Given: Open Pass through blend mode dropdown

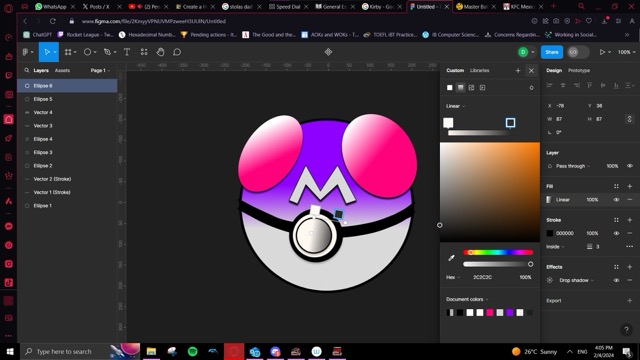Looking at the screenshot, I should [573, 166].
